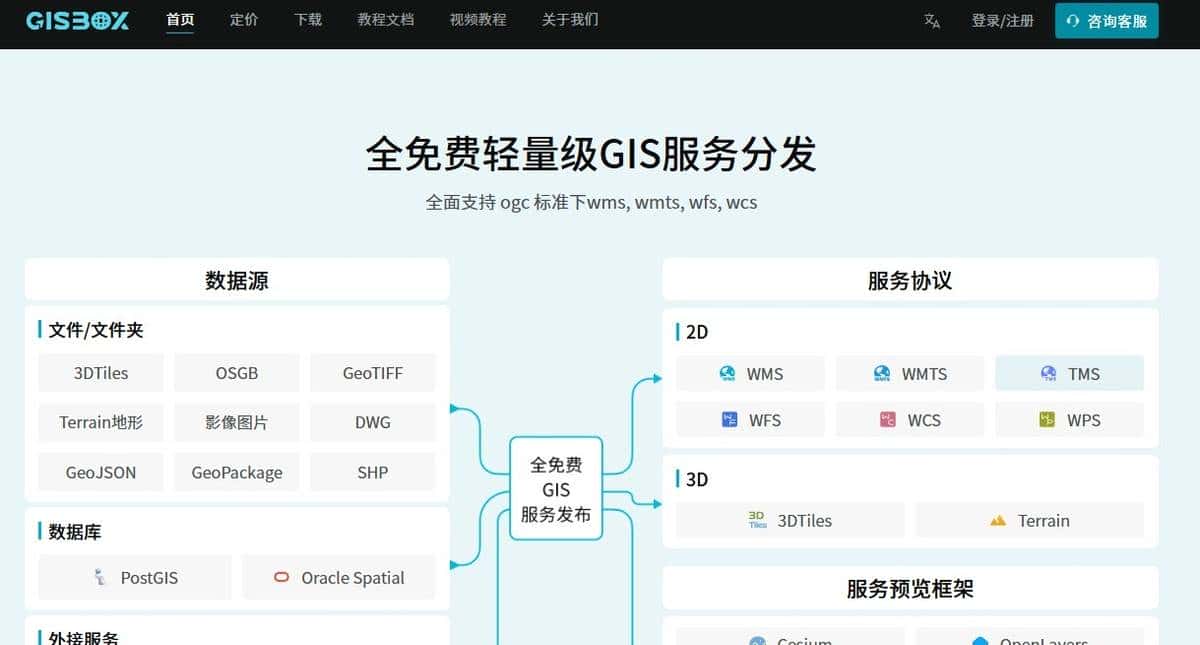Click the Terrain mountain icon

pos(998,520)
